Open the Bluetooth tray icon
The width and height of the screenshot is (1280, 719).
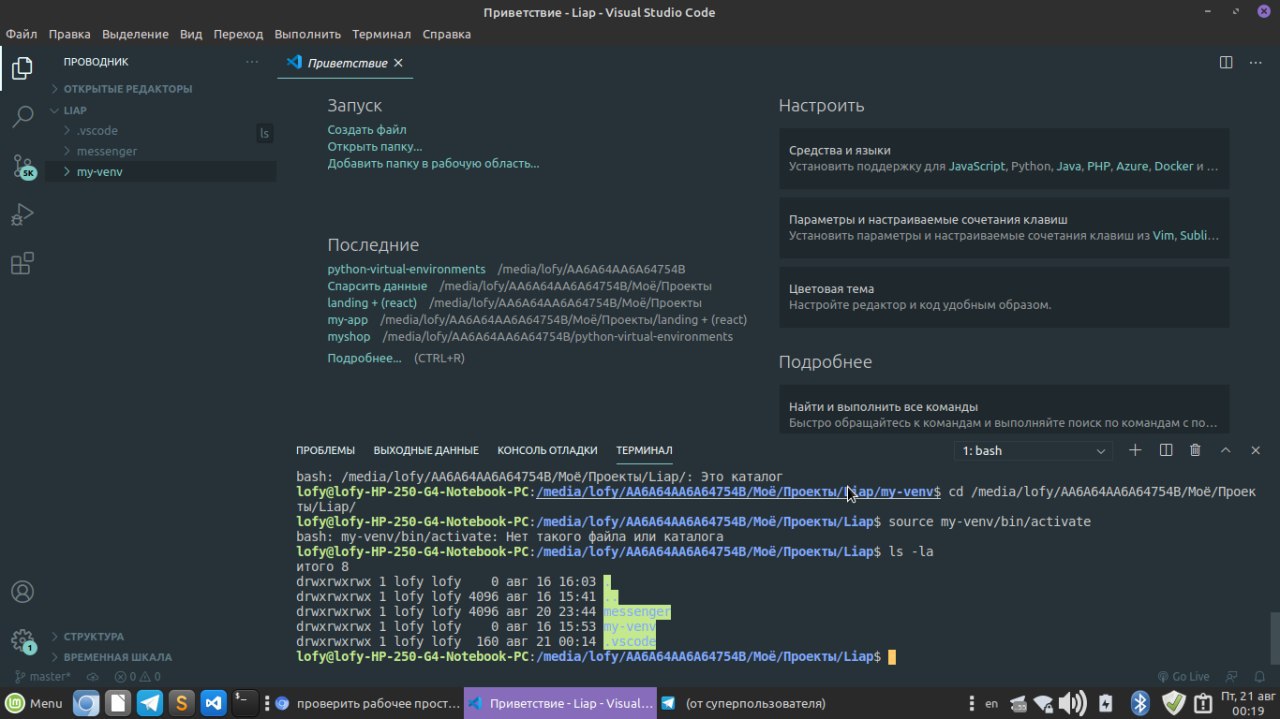click(1139, 703)
